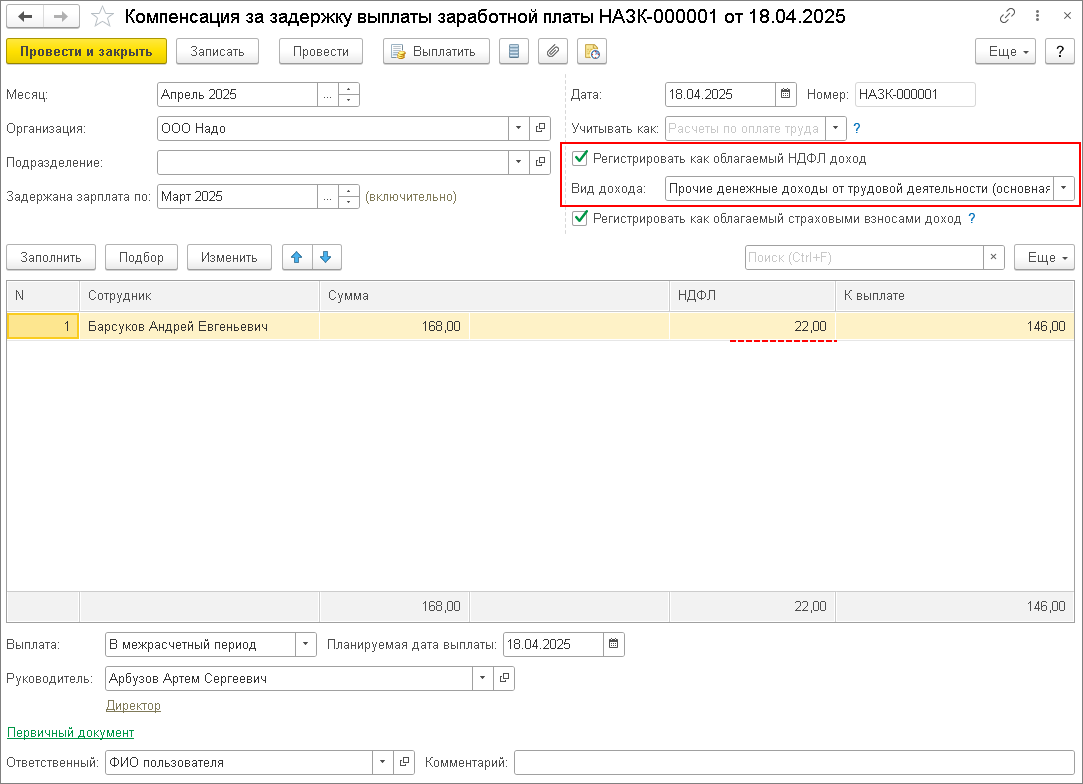Screen dimensions: 1083x784
Task: Click Провести и закрыть button
Action: (86, 51)
